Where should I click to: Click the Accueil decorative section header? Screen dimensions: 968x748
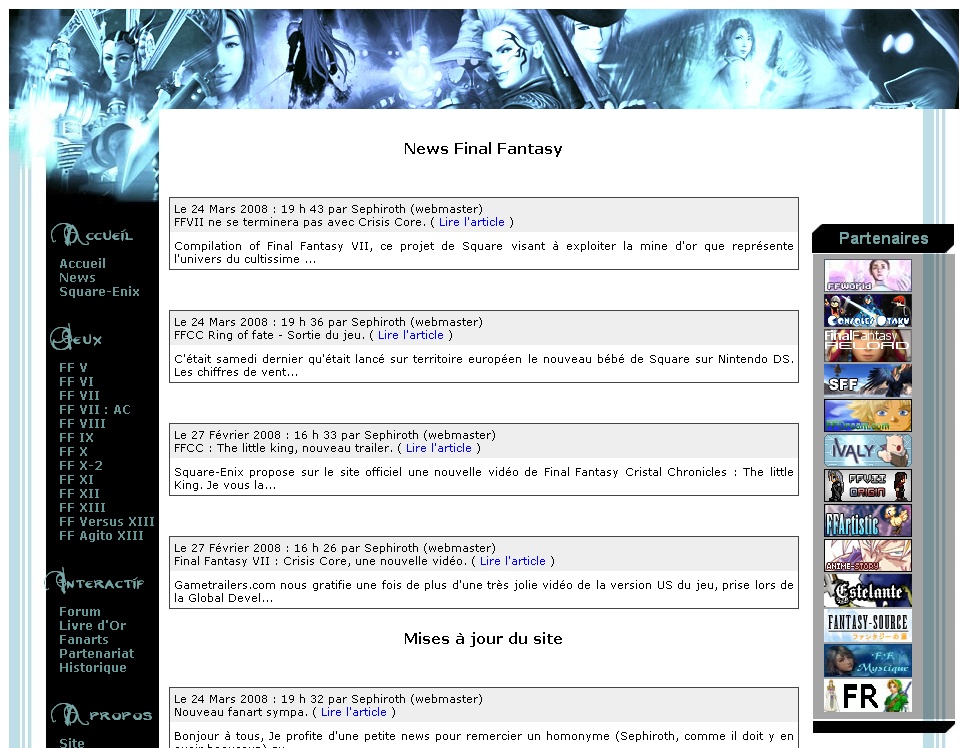pos(92,235)
